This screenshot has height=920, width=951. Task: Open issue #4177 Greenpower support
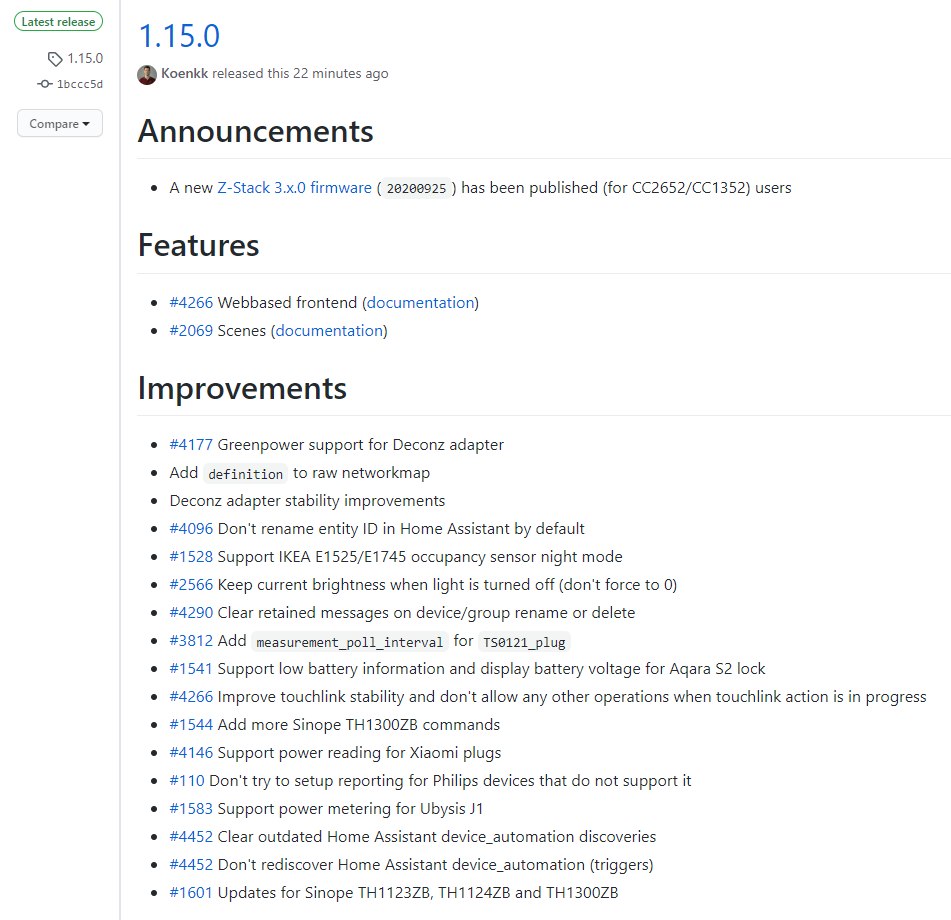coord(191,445)
